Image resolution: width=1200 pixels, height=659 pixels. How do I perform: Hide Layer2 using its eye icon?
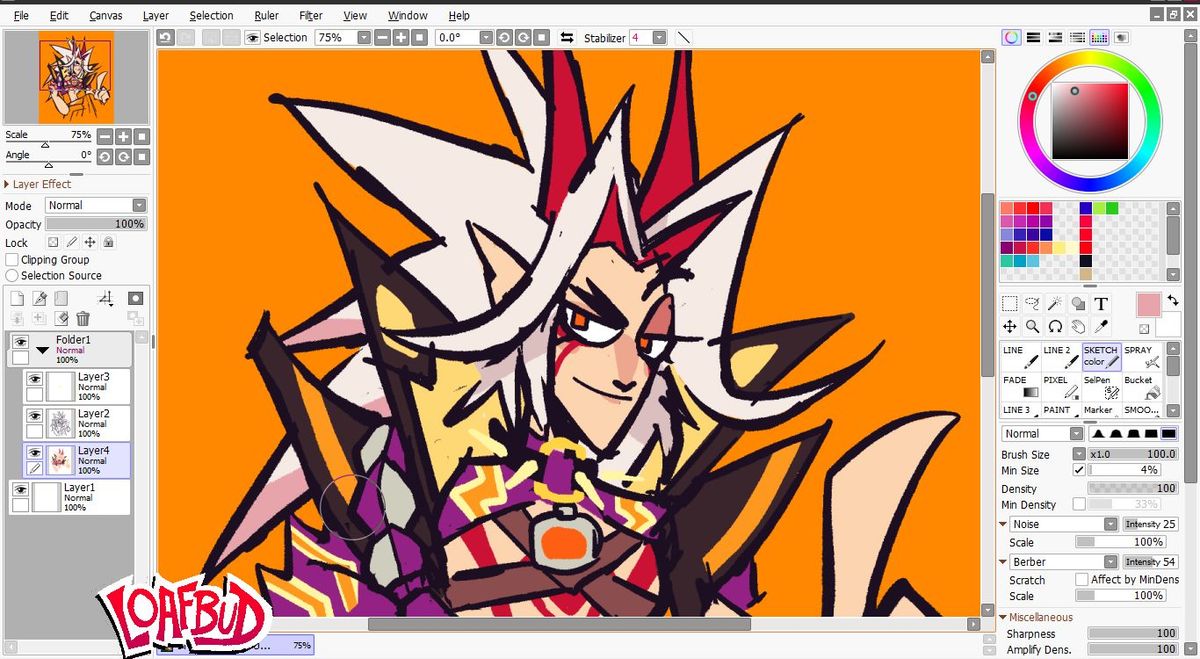(x=34, y=416)
